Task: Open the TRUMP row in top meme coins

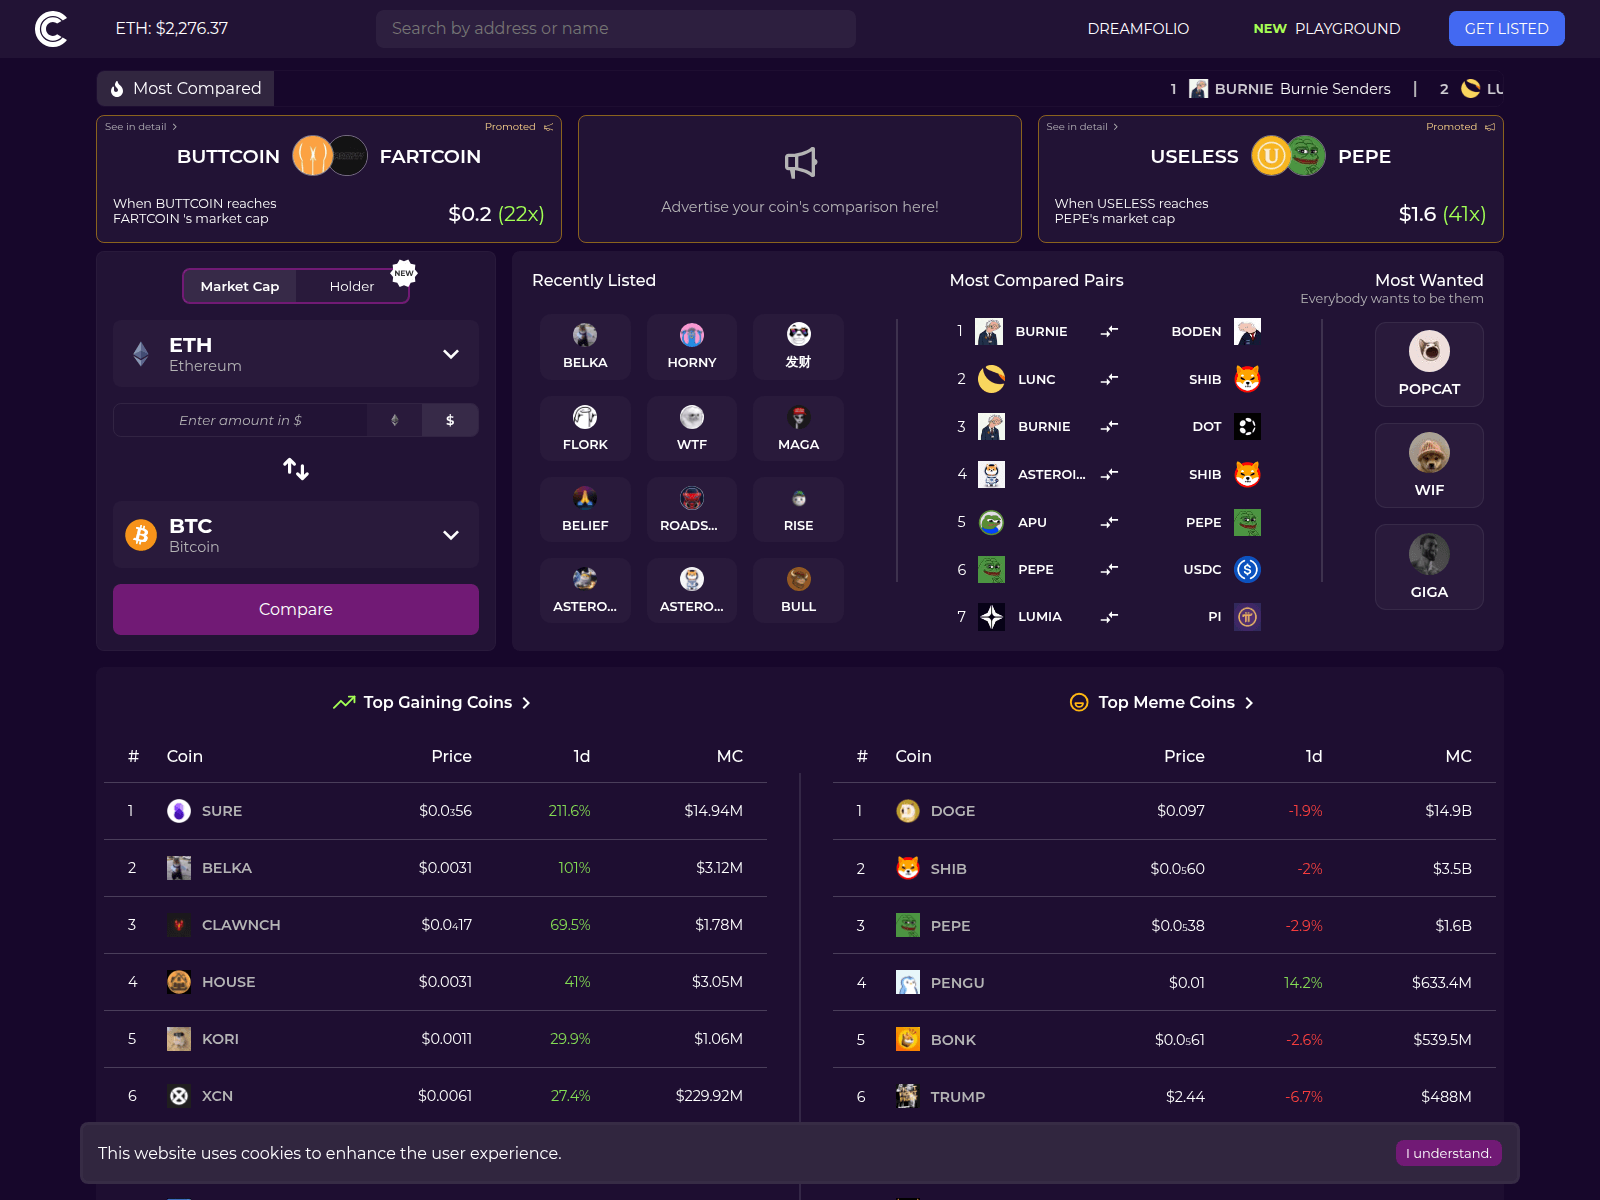Action: 1164,1097
